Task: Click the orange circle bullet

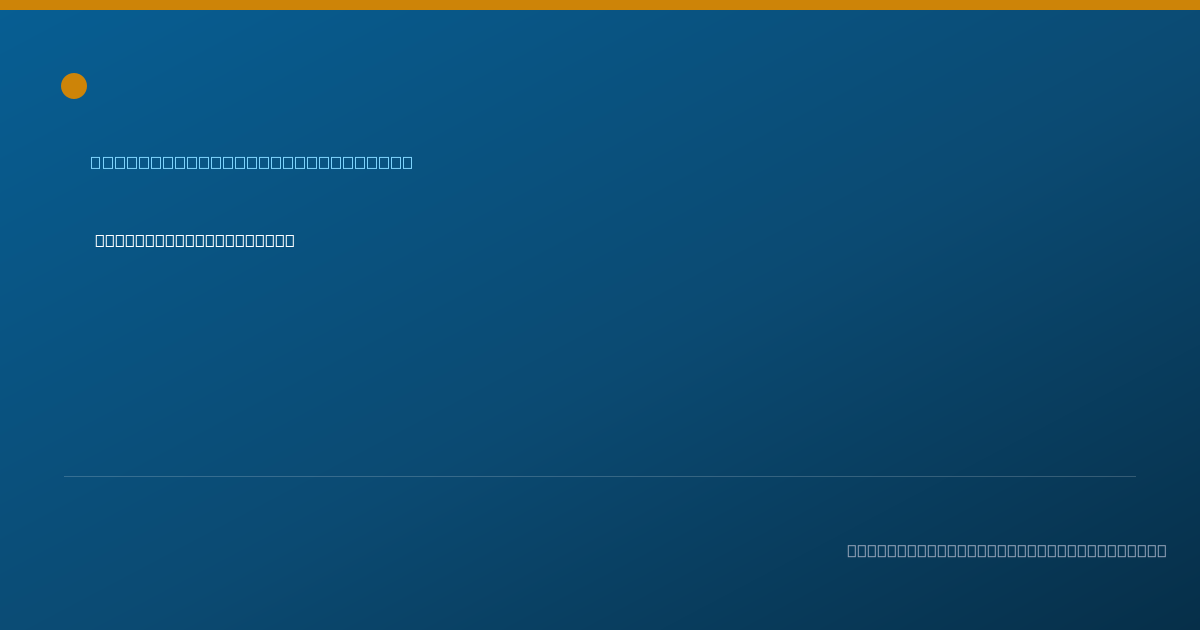Action: pyautogui.click(x=74, y=86)
